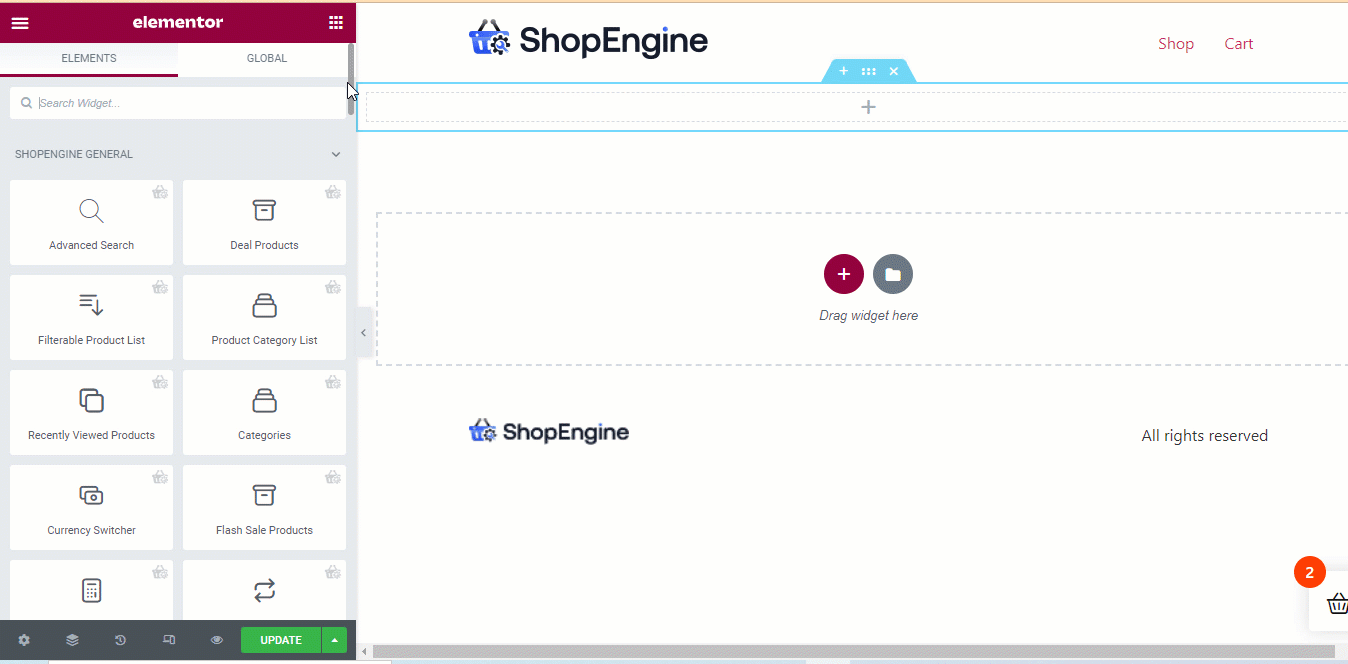Click the cart count badge showing 2
The height and width of the screenshot is (664, 1348).
1309,573
